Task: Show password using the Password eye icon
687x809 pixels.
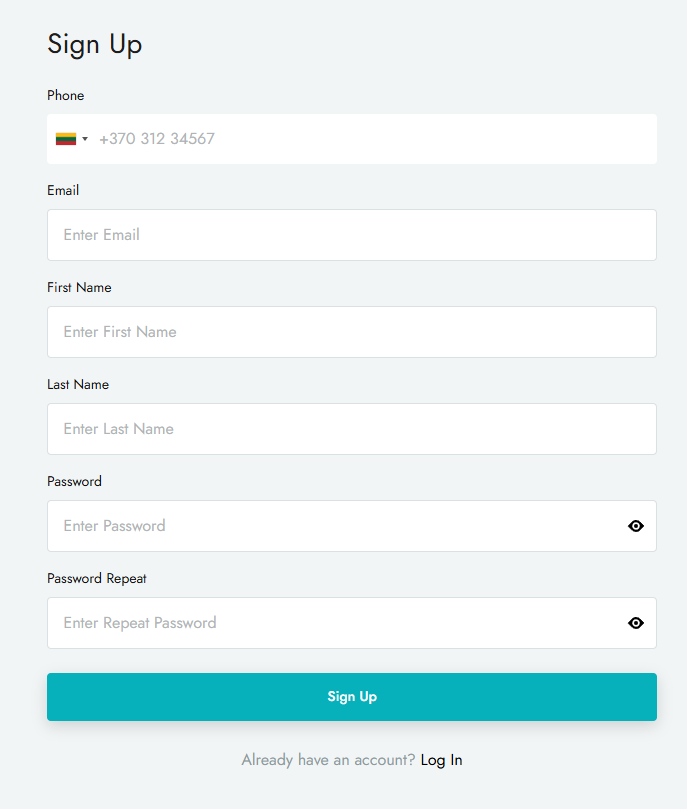Action: tap(636, 526)
